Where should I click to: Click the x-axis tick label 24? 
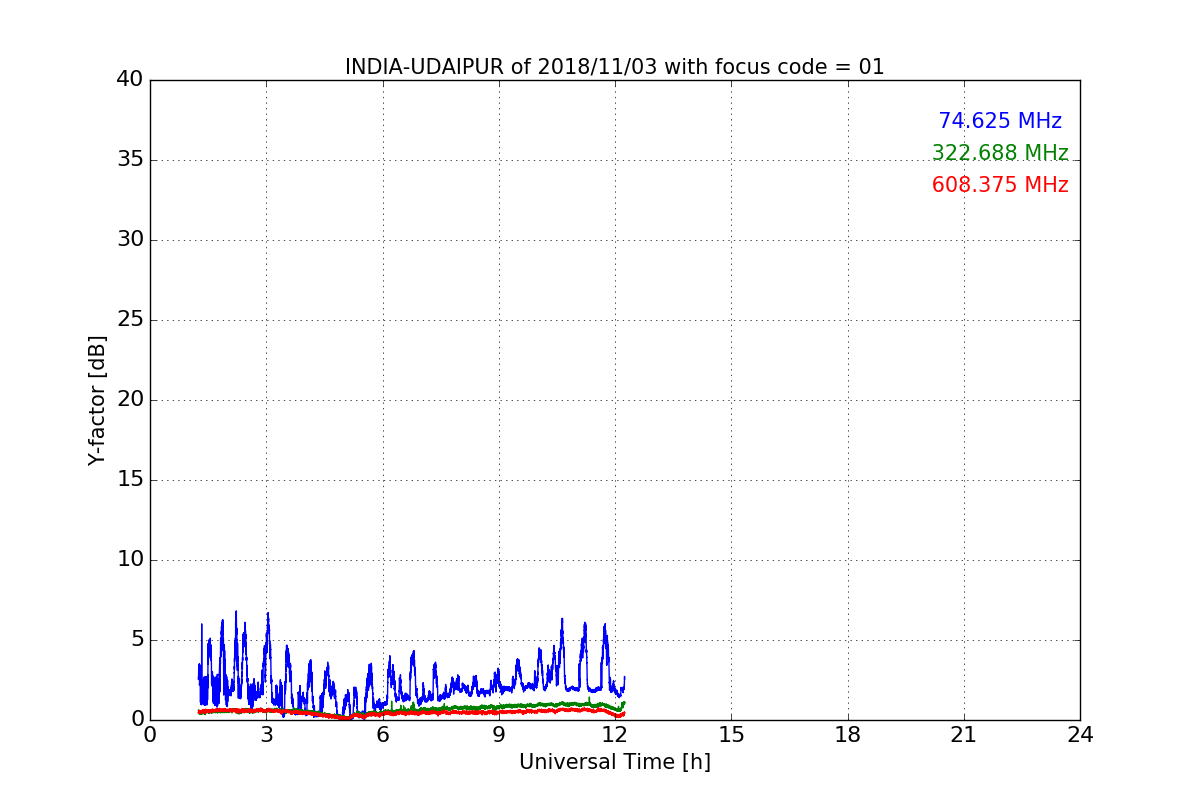(x=1080, y=734)
